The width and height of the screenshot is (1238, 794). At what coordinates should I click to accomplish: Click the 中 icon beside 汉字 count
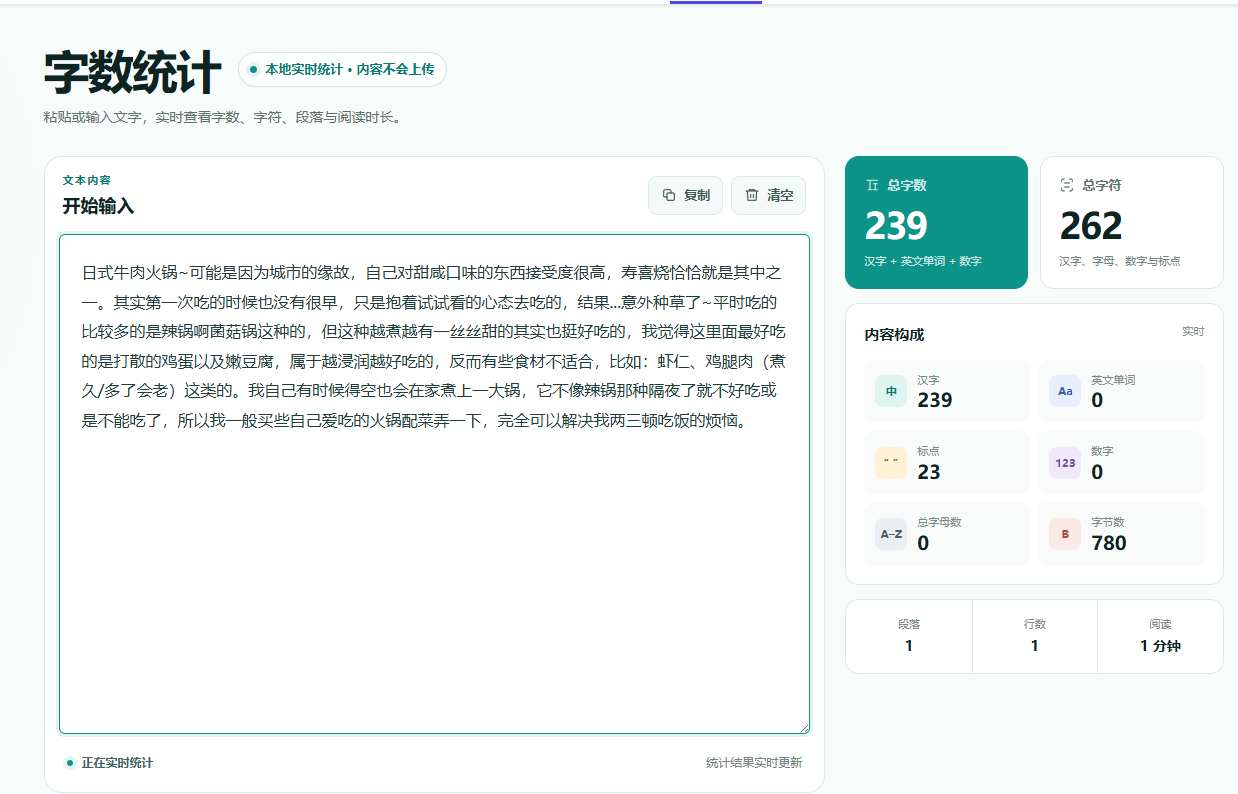pyautogui.click(x=891, y=391)
